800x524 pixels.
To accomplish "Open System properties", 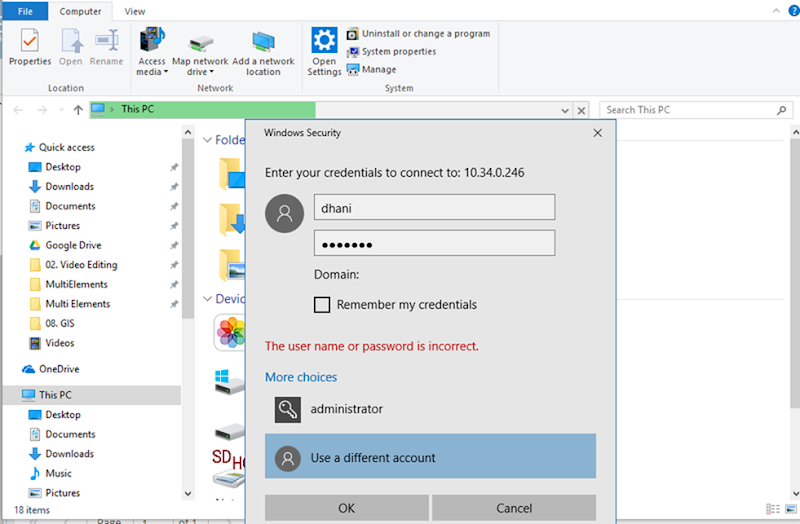I will point(391,52).
